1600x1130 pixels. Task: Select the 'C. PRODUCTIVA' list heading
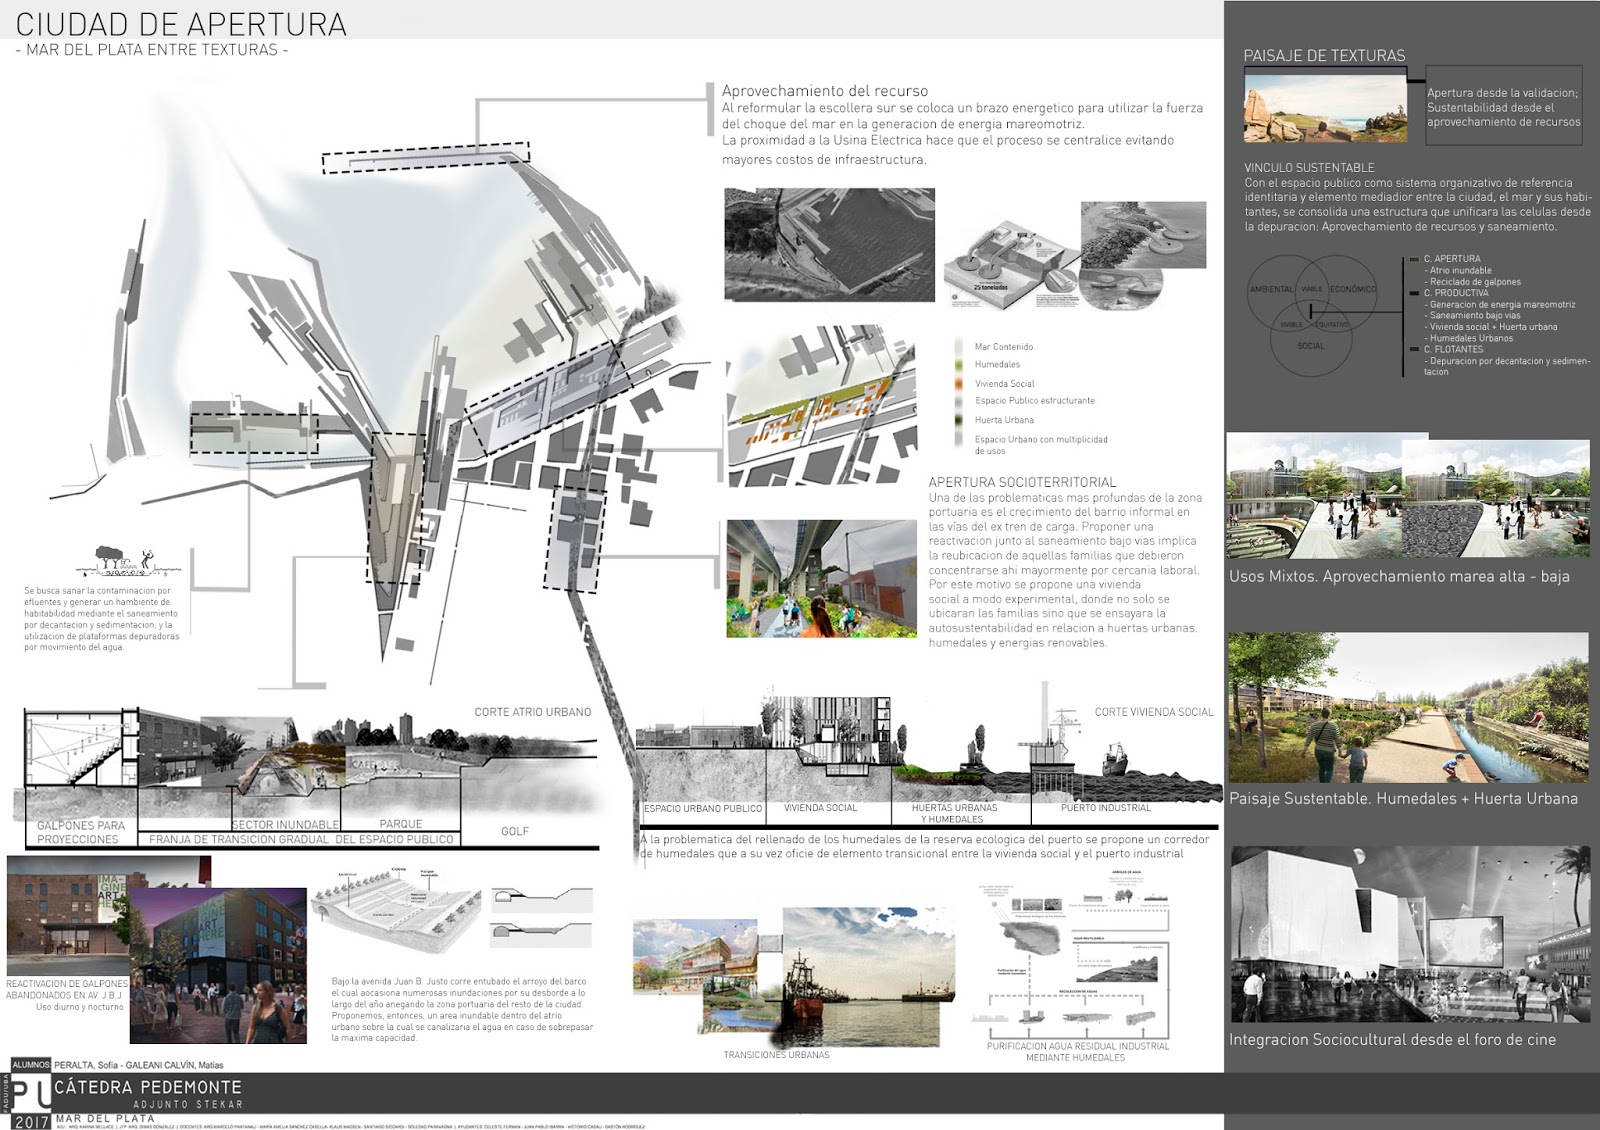[1456, 293]
